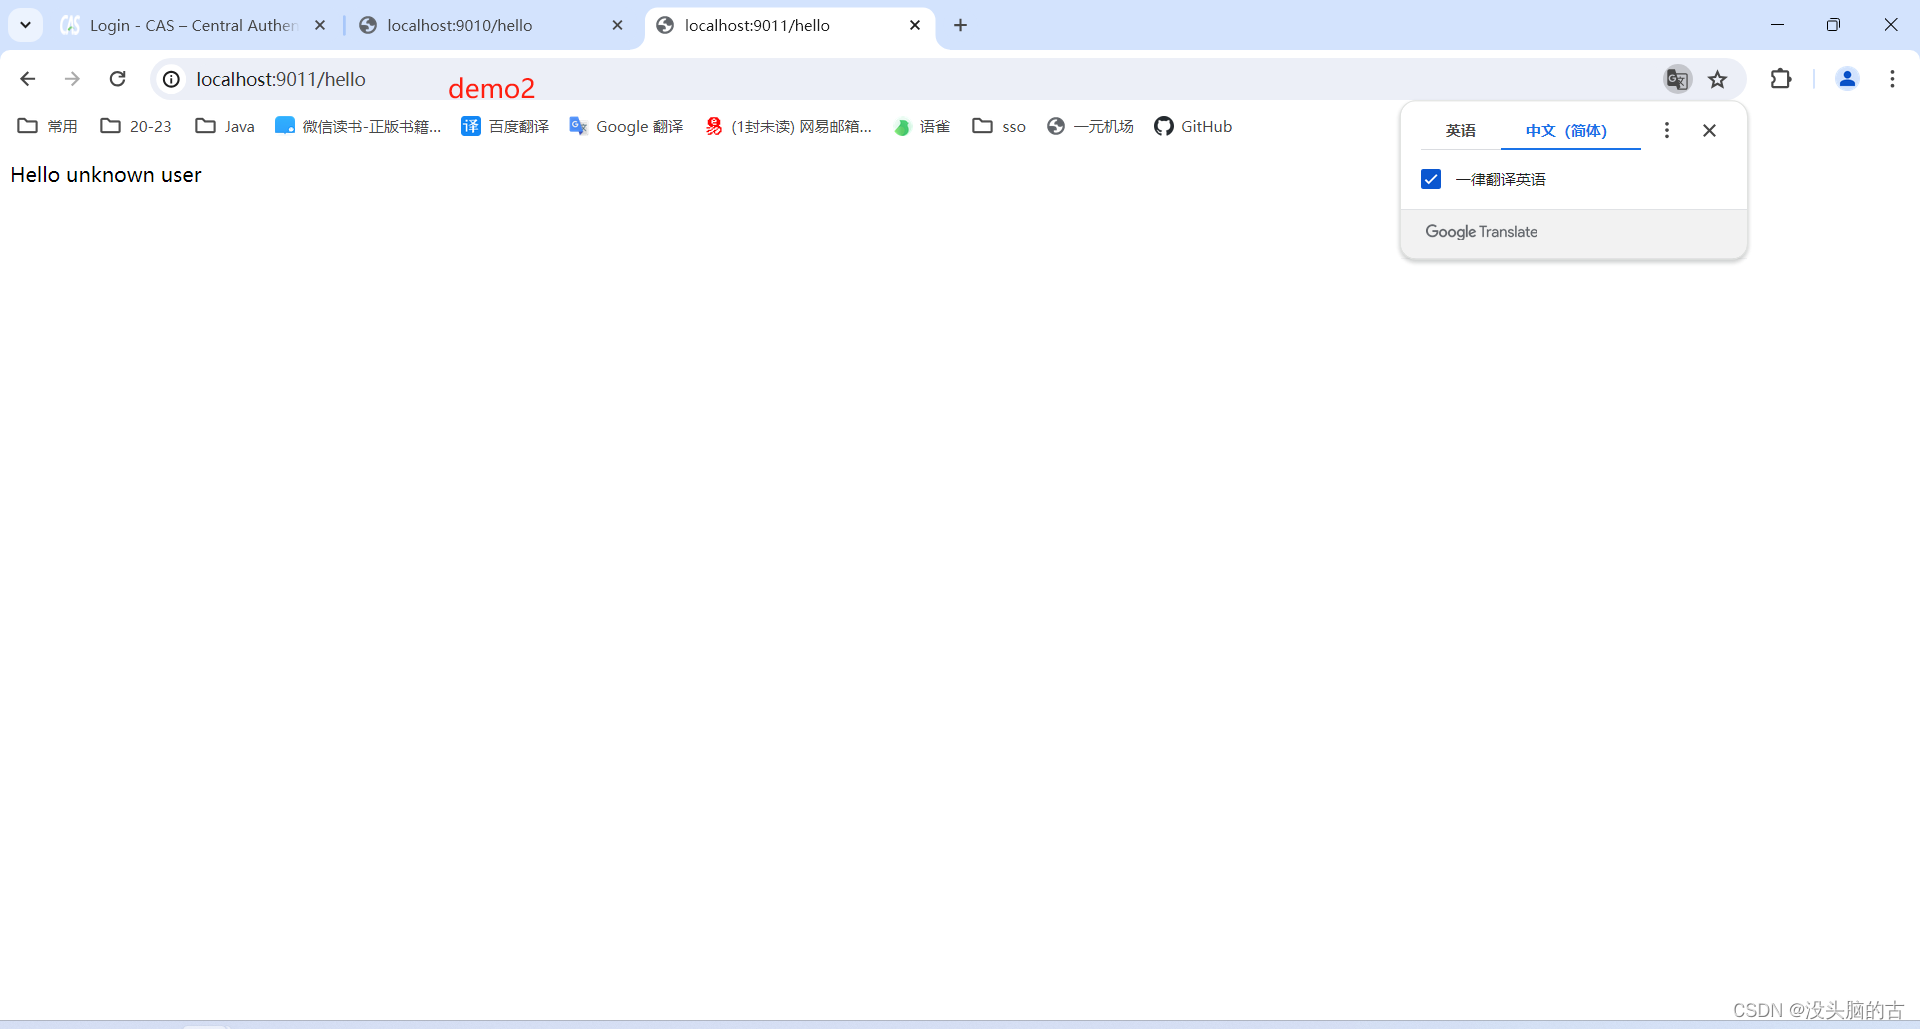This screenshot has height=1029, width=1920.
Task: Open Chrome's three-dot menu
Action: 1892,79
